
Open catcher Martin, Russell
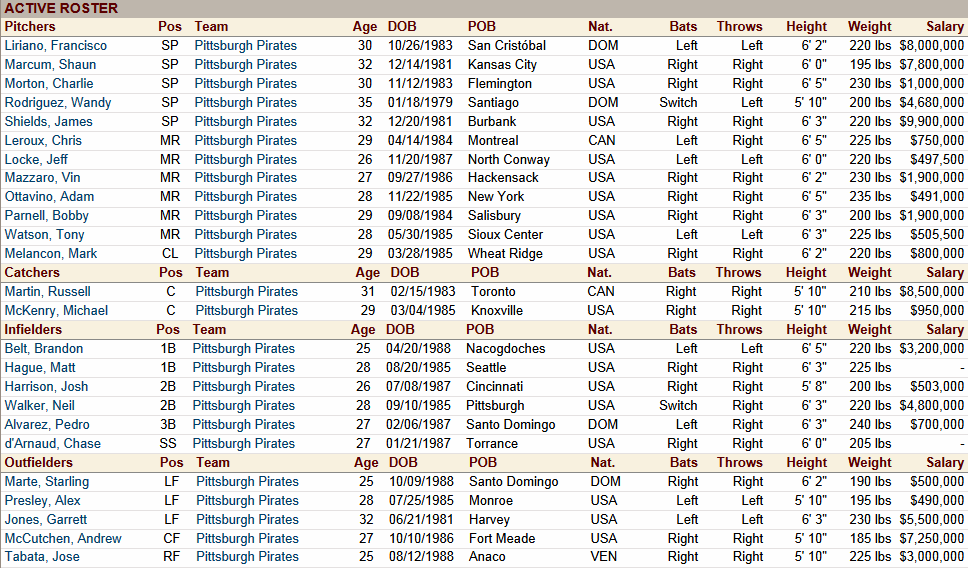click(48, 292)
